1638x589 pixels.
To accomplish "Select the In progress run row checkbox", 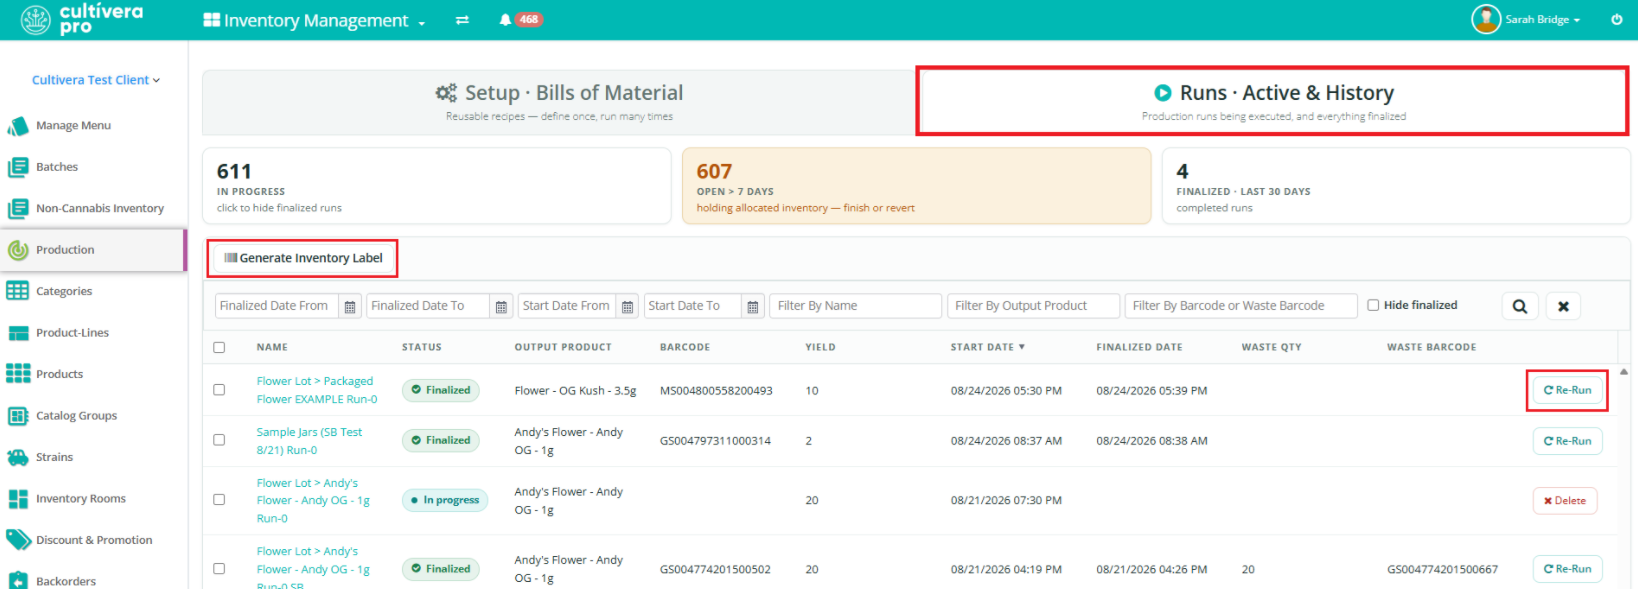I will tap(219, 500).
